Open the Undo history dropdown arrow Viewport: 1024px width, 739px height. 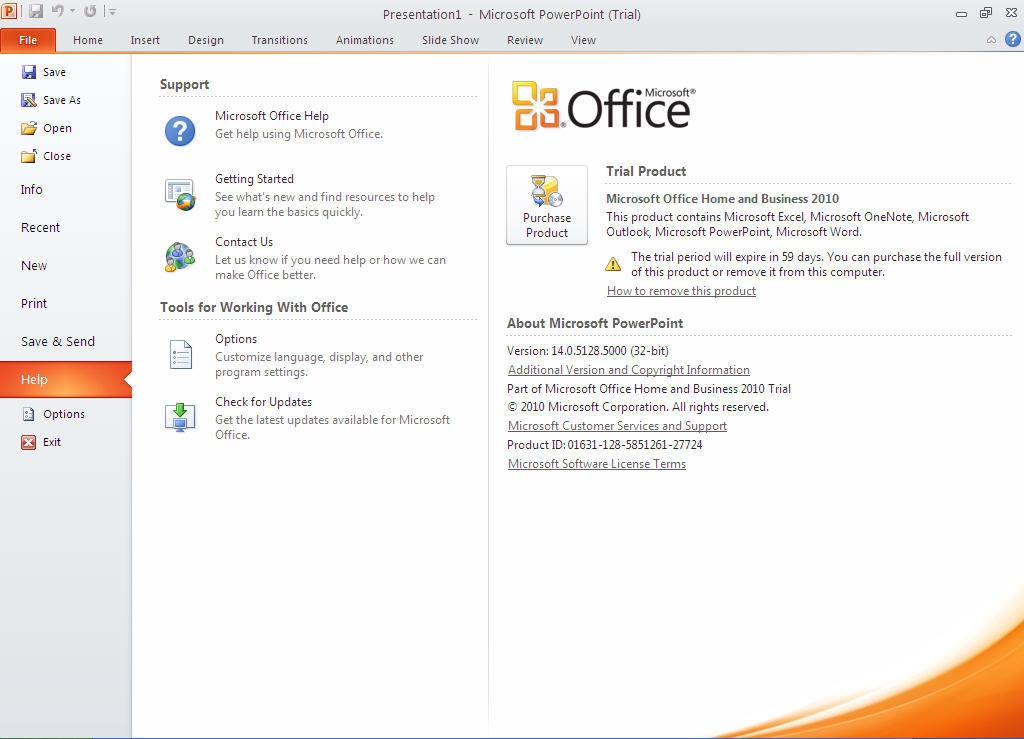point(72,12)
